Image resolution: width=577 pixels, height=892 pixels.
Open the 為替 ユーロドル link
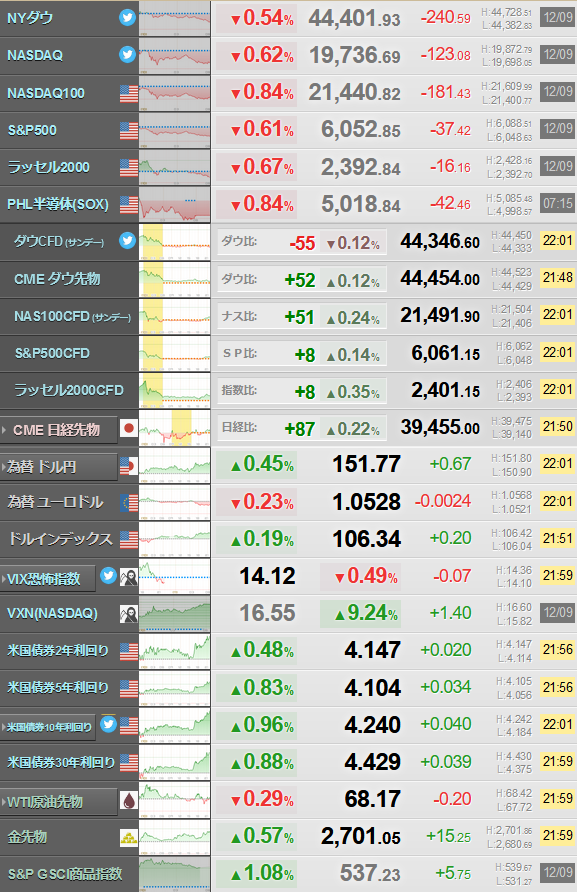click(55, 502)
